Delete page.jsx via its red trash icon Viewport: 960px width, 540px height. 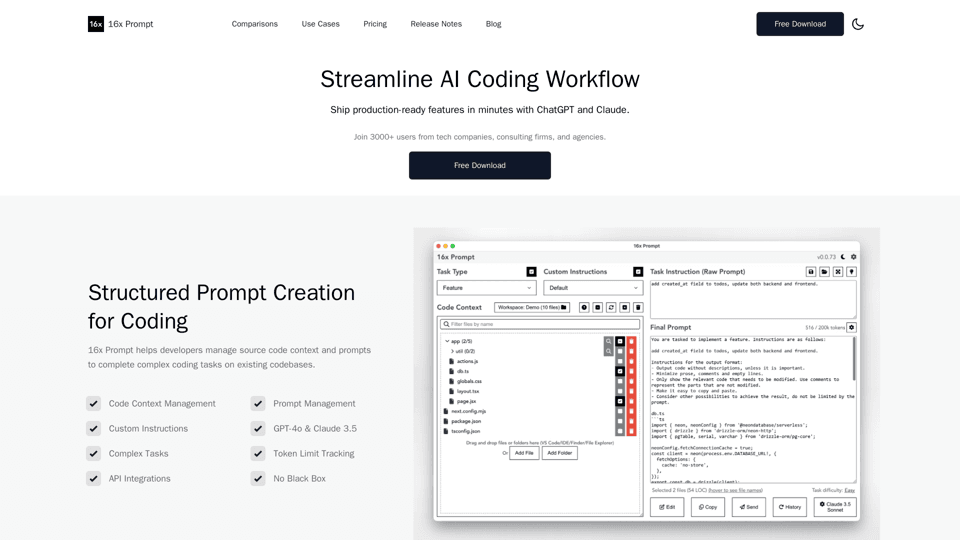click(x=631, y=402)
